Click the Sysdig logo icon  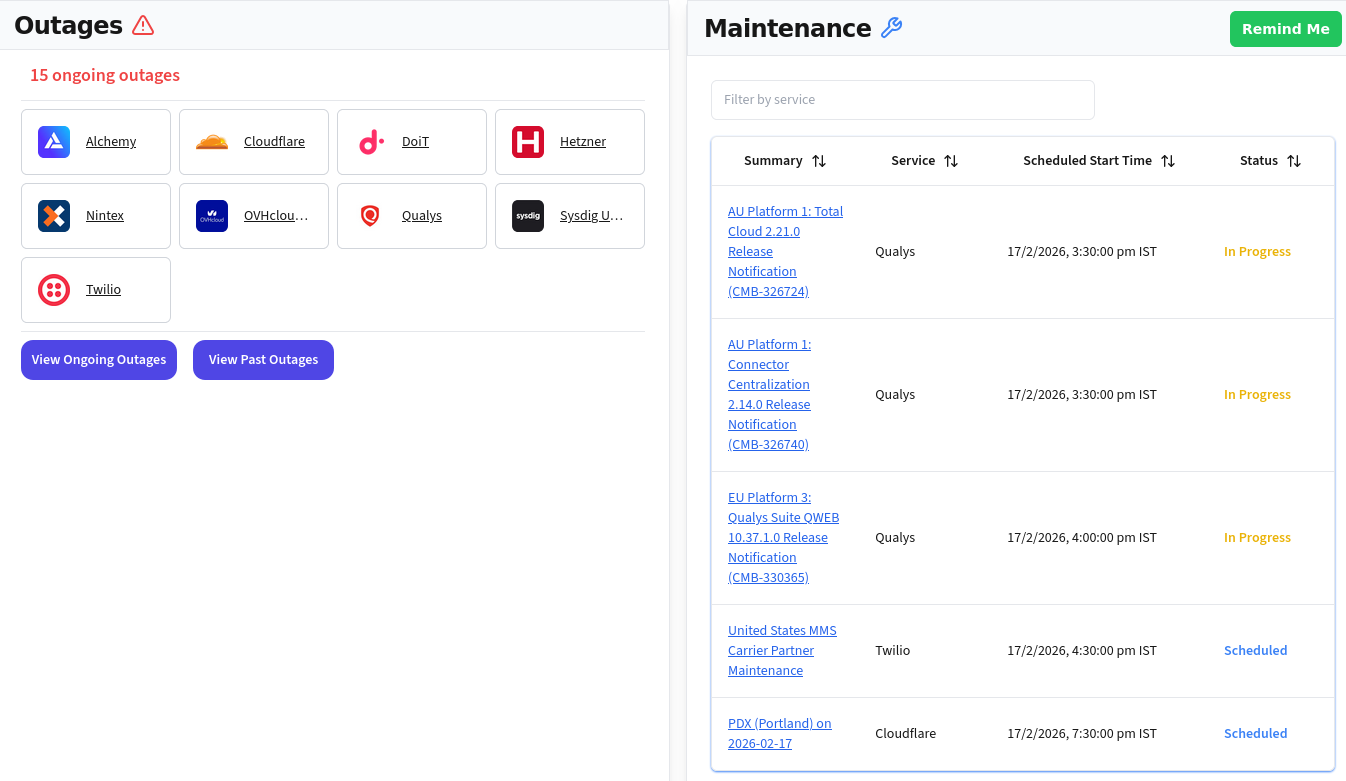[x=528, y=216]
